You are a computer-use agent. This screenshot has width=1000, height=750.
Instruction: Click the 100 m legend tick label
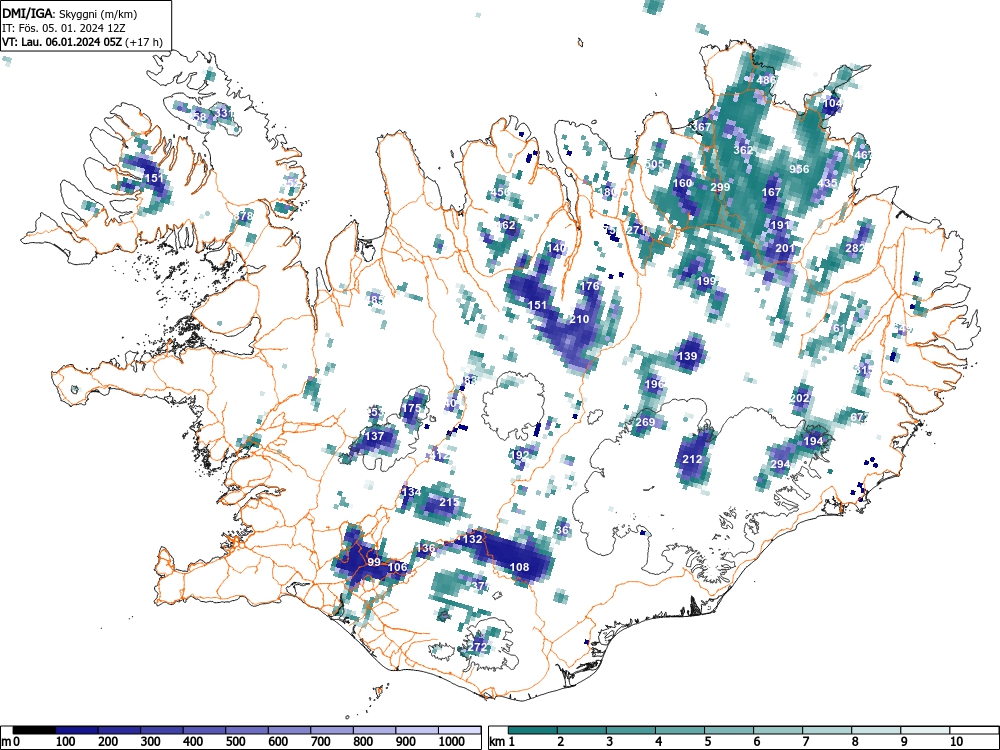click(66, 742)
